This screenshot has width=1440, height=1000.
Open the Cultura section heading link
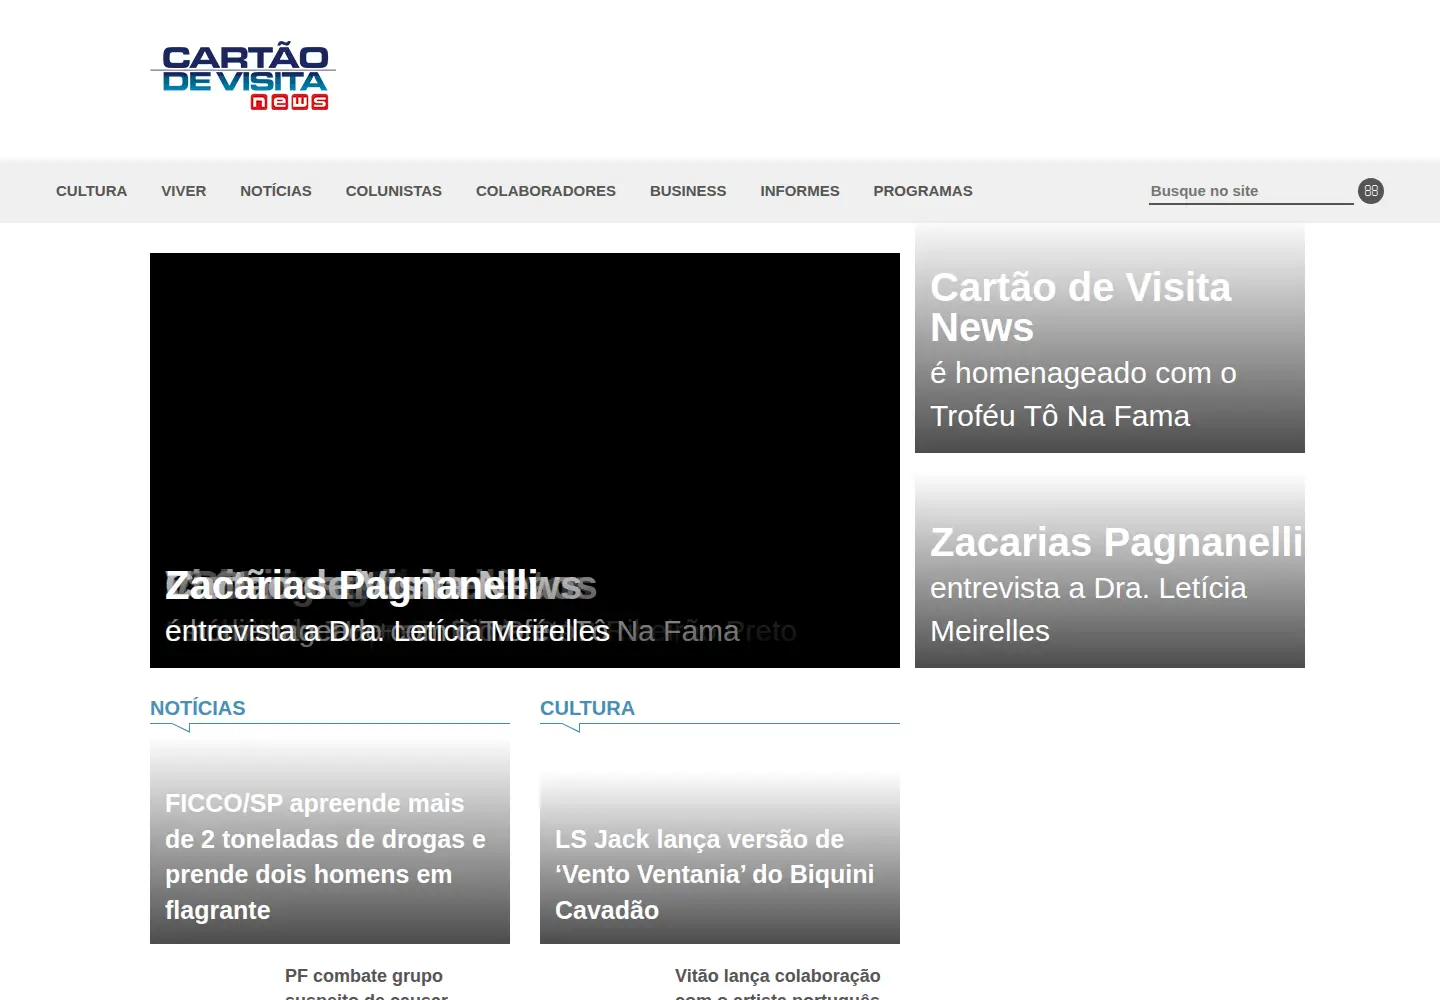(587, 708)
